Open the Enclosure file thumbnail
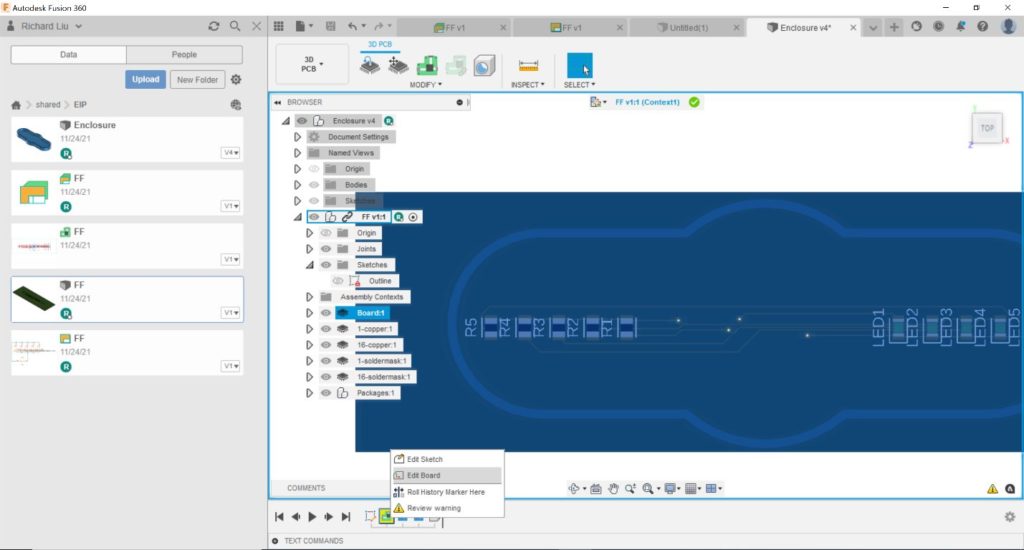 34,139
